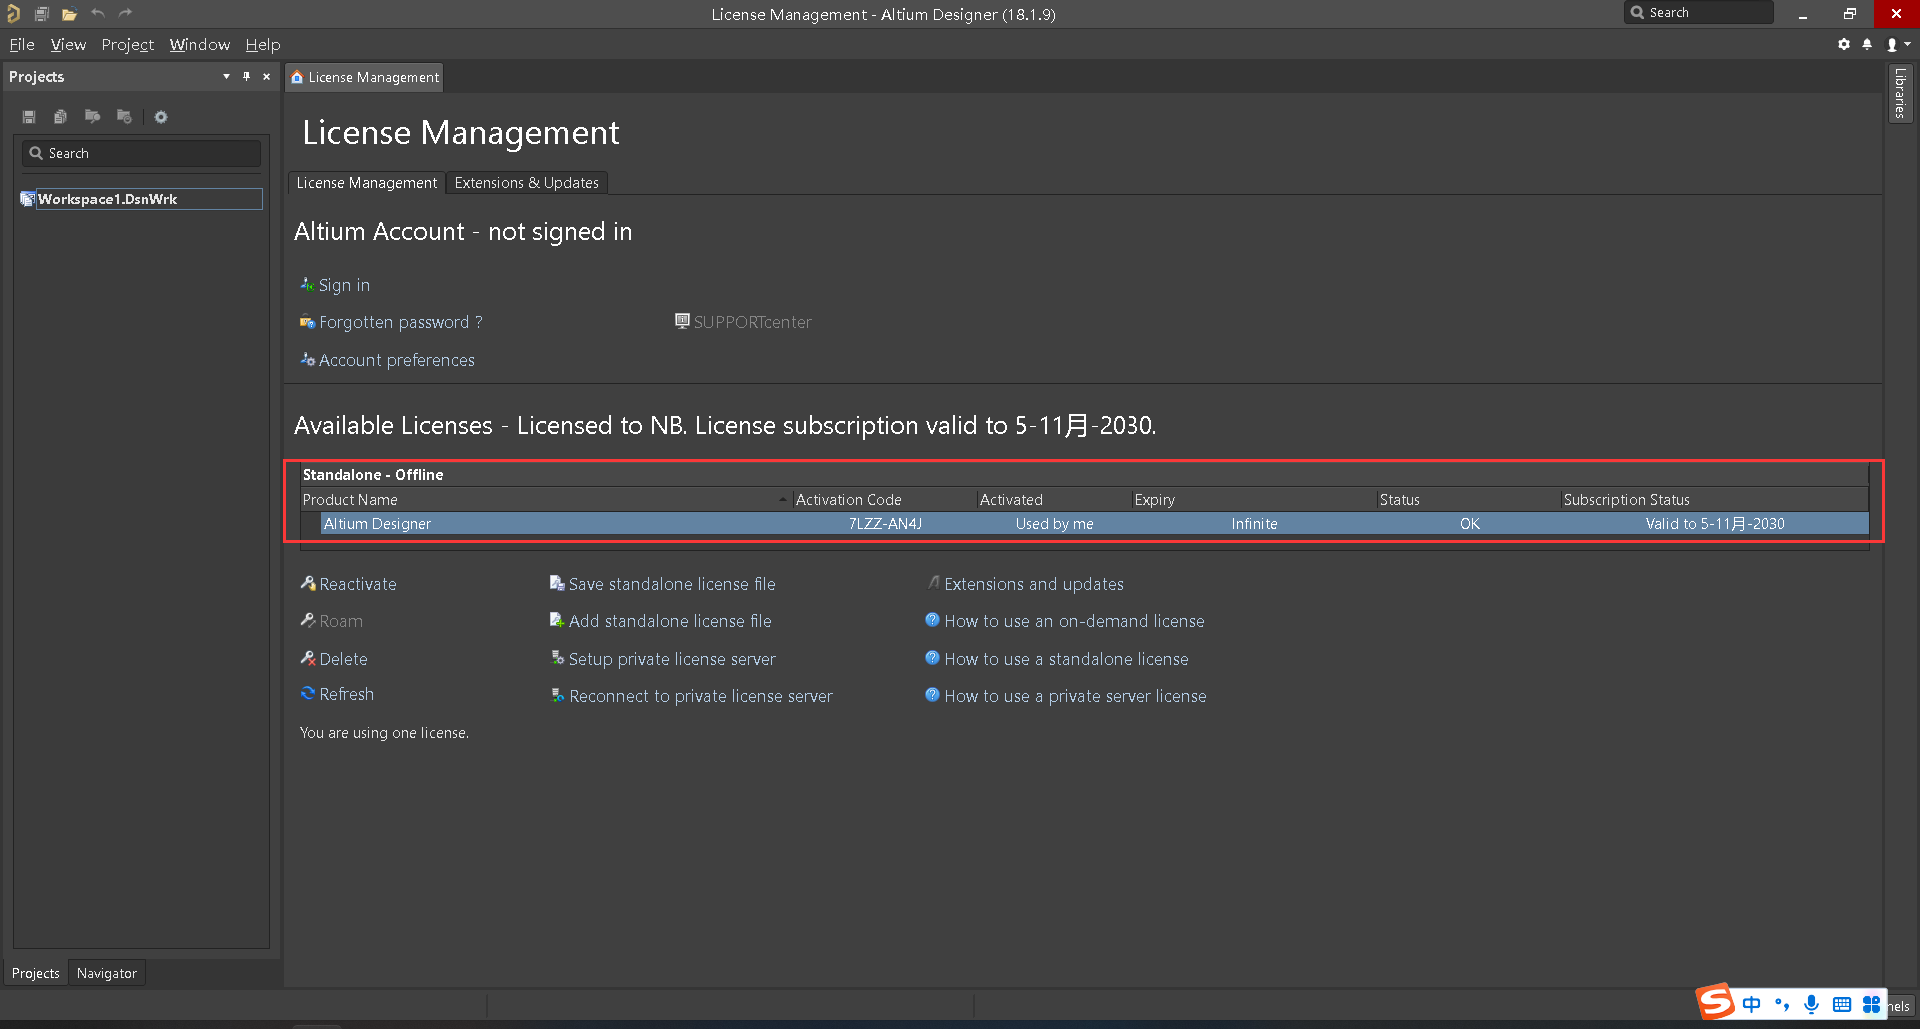
Task: Select the License Management document tab
Action: pyautogui.click(x=365, y=77)
